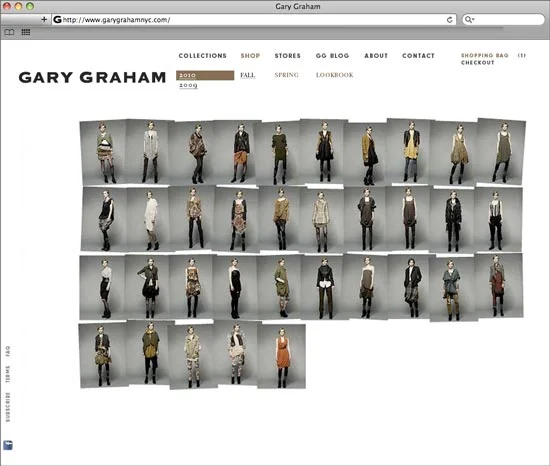The width and height of the screenshot is (550, 466).
Task: Select the FALL season
Action: [248, 75]
